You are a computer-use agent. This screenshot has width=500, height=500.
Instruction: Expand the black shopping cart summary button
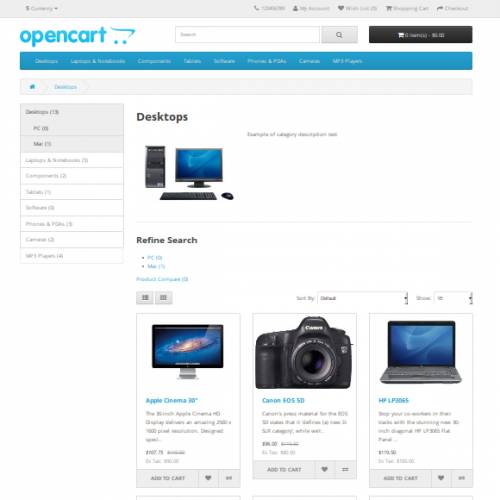(x=420, y=35)
